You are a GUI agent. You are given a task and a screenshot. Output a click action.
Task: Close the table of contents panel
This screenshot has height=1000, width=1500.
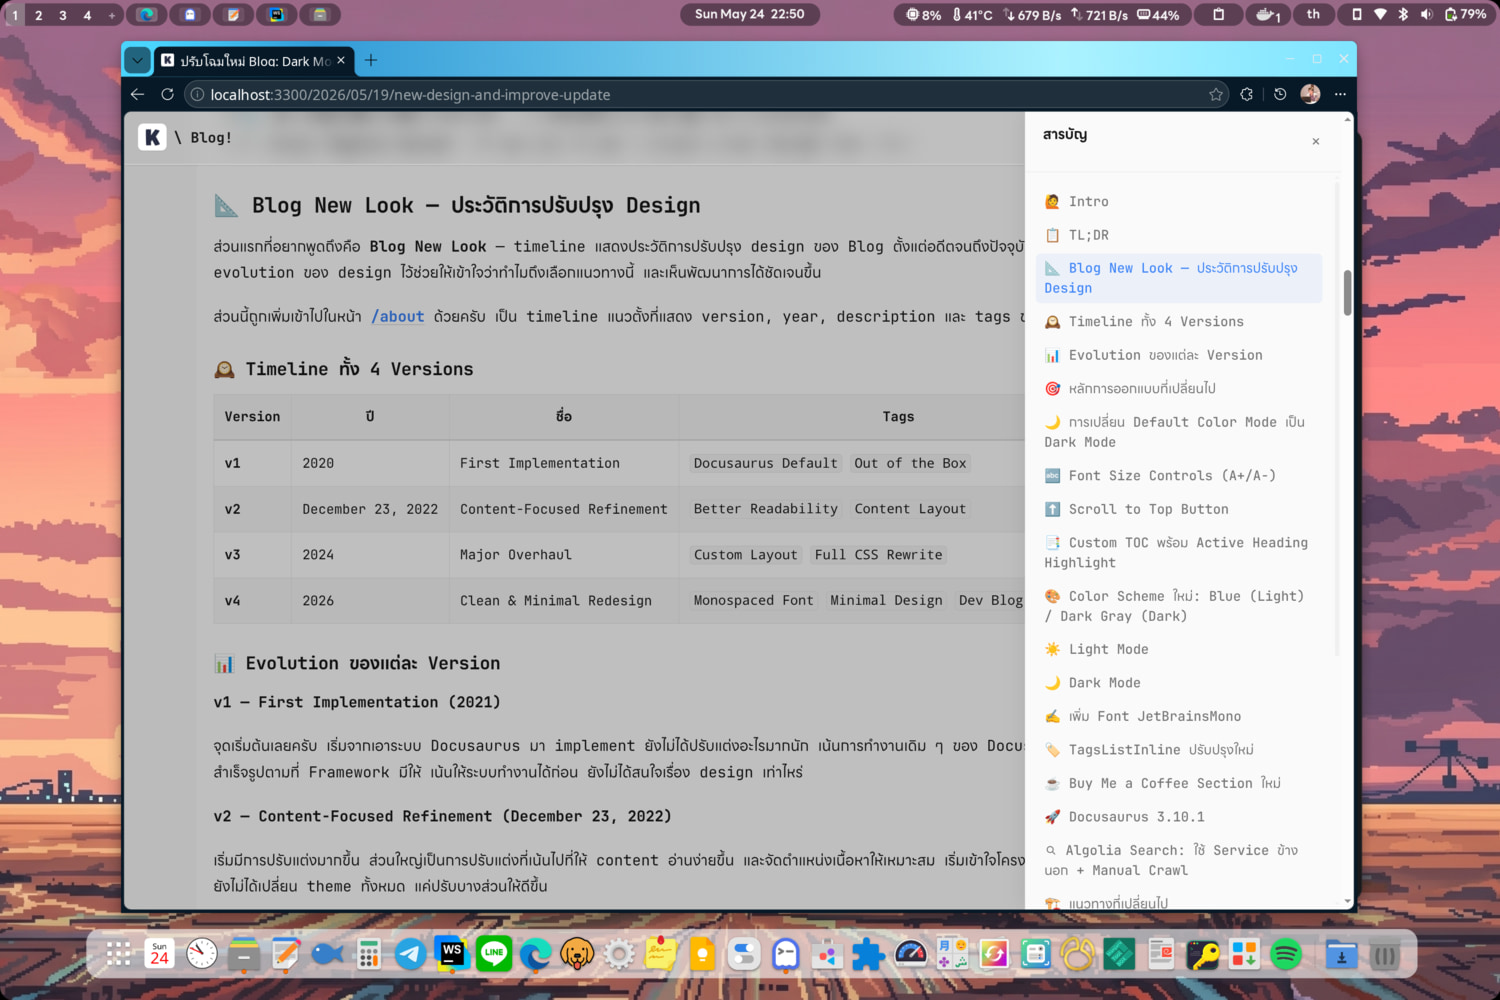click(x=1316, y=141)
